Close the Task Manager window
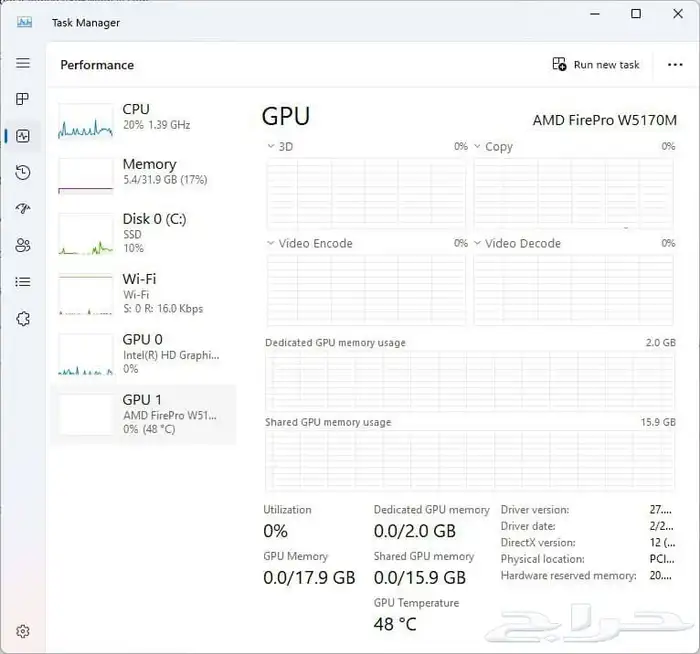700x654 pixels. pyautogui.click(x=678, y=14)
